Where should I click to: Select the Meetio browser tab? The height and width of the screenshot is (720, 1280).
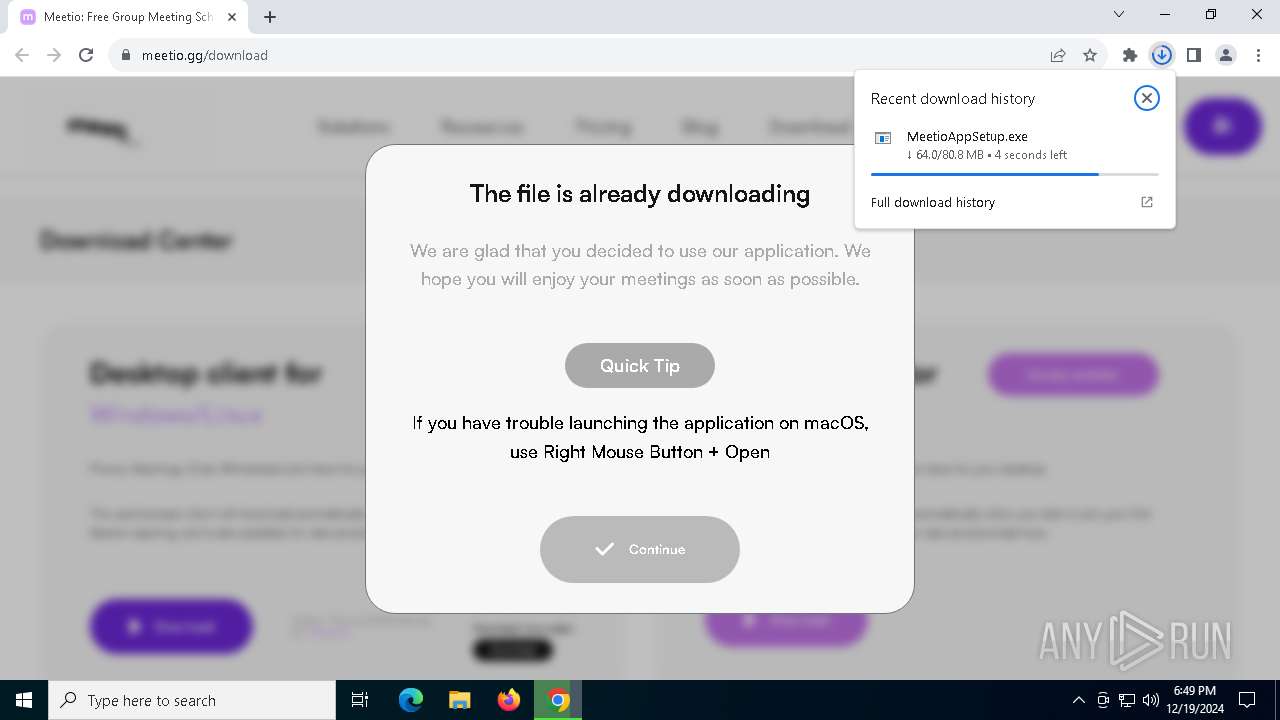(128, 17)
